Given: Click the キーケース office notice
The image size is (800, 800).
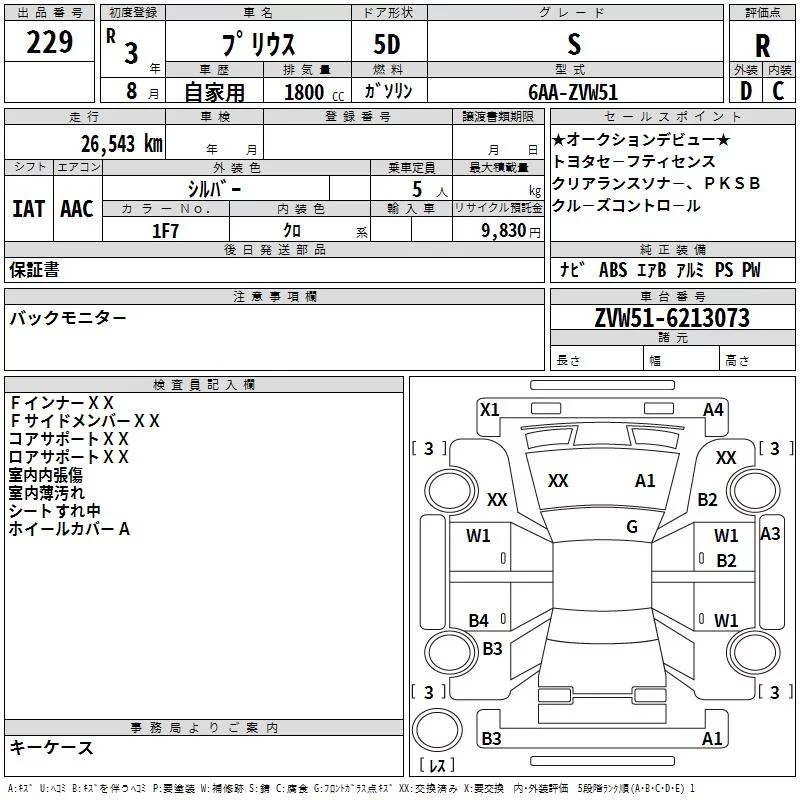Looking at the screenshot, I should (x=51, y=747).
